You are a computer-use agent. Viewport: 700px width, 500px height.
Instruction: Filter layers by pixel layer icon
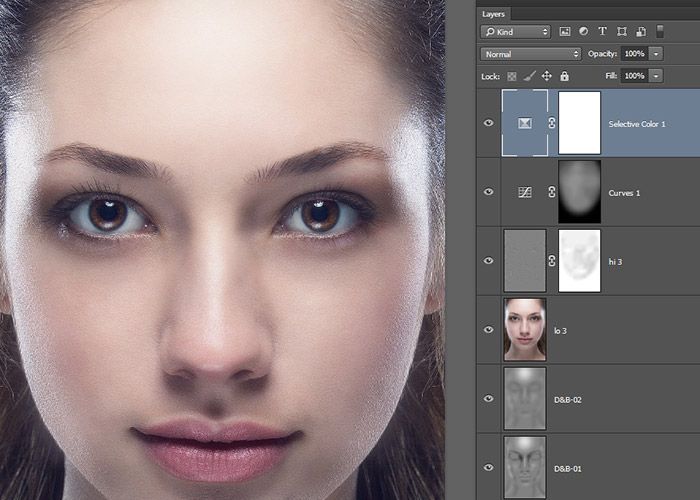pos(565,32)
